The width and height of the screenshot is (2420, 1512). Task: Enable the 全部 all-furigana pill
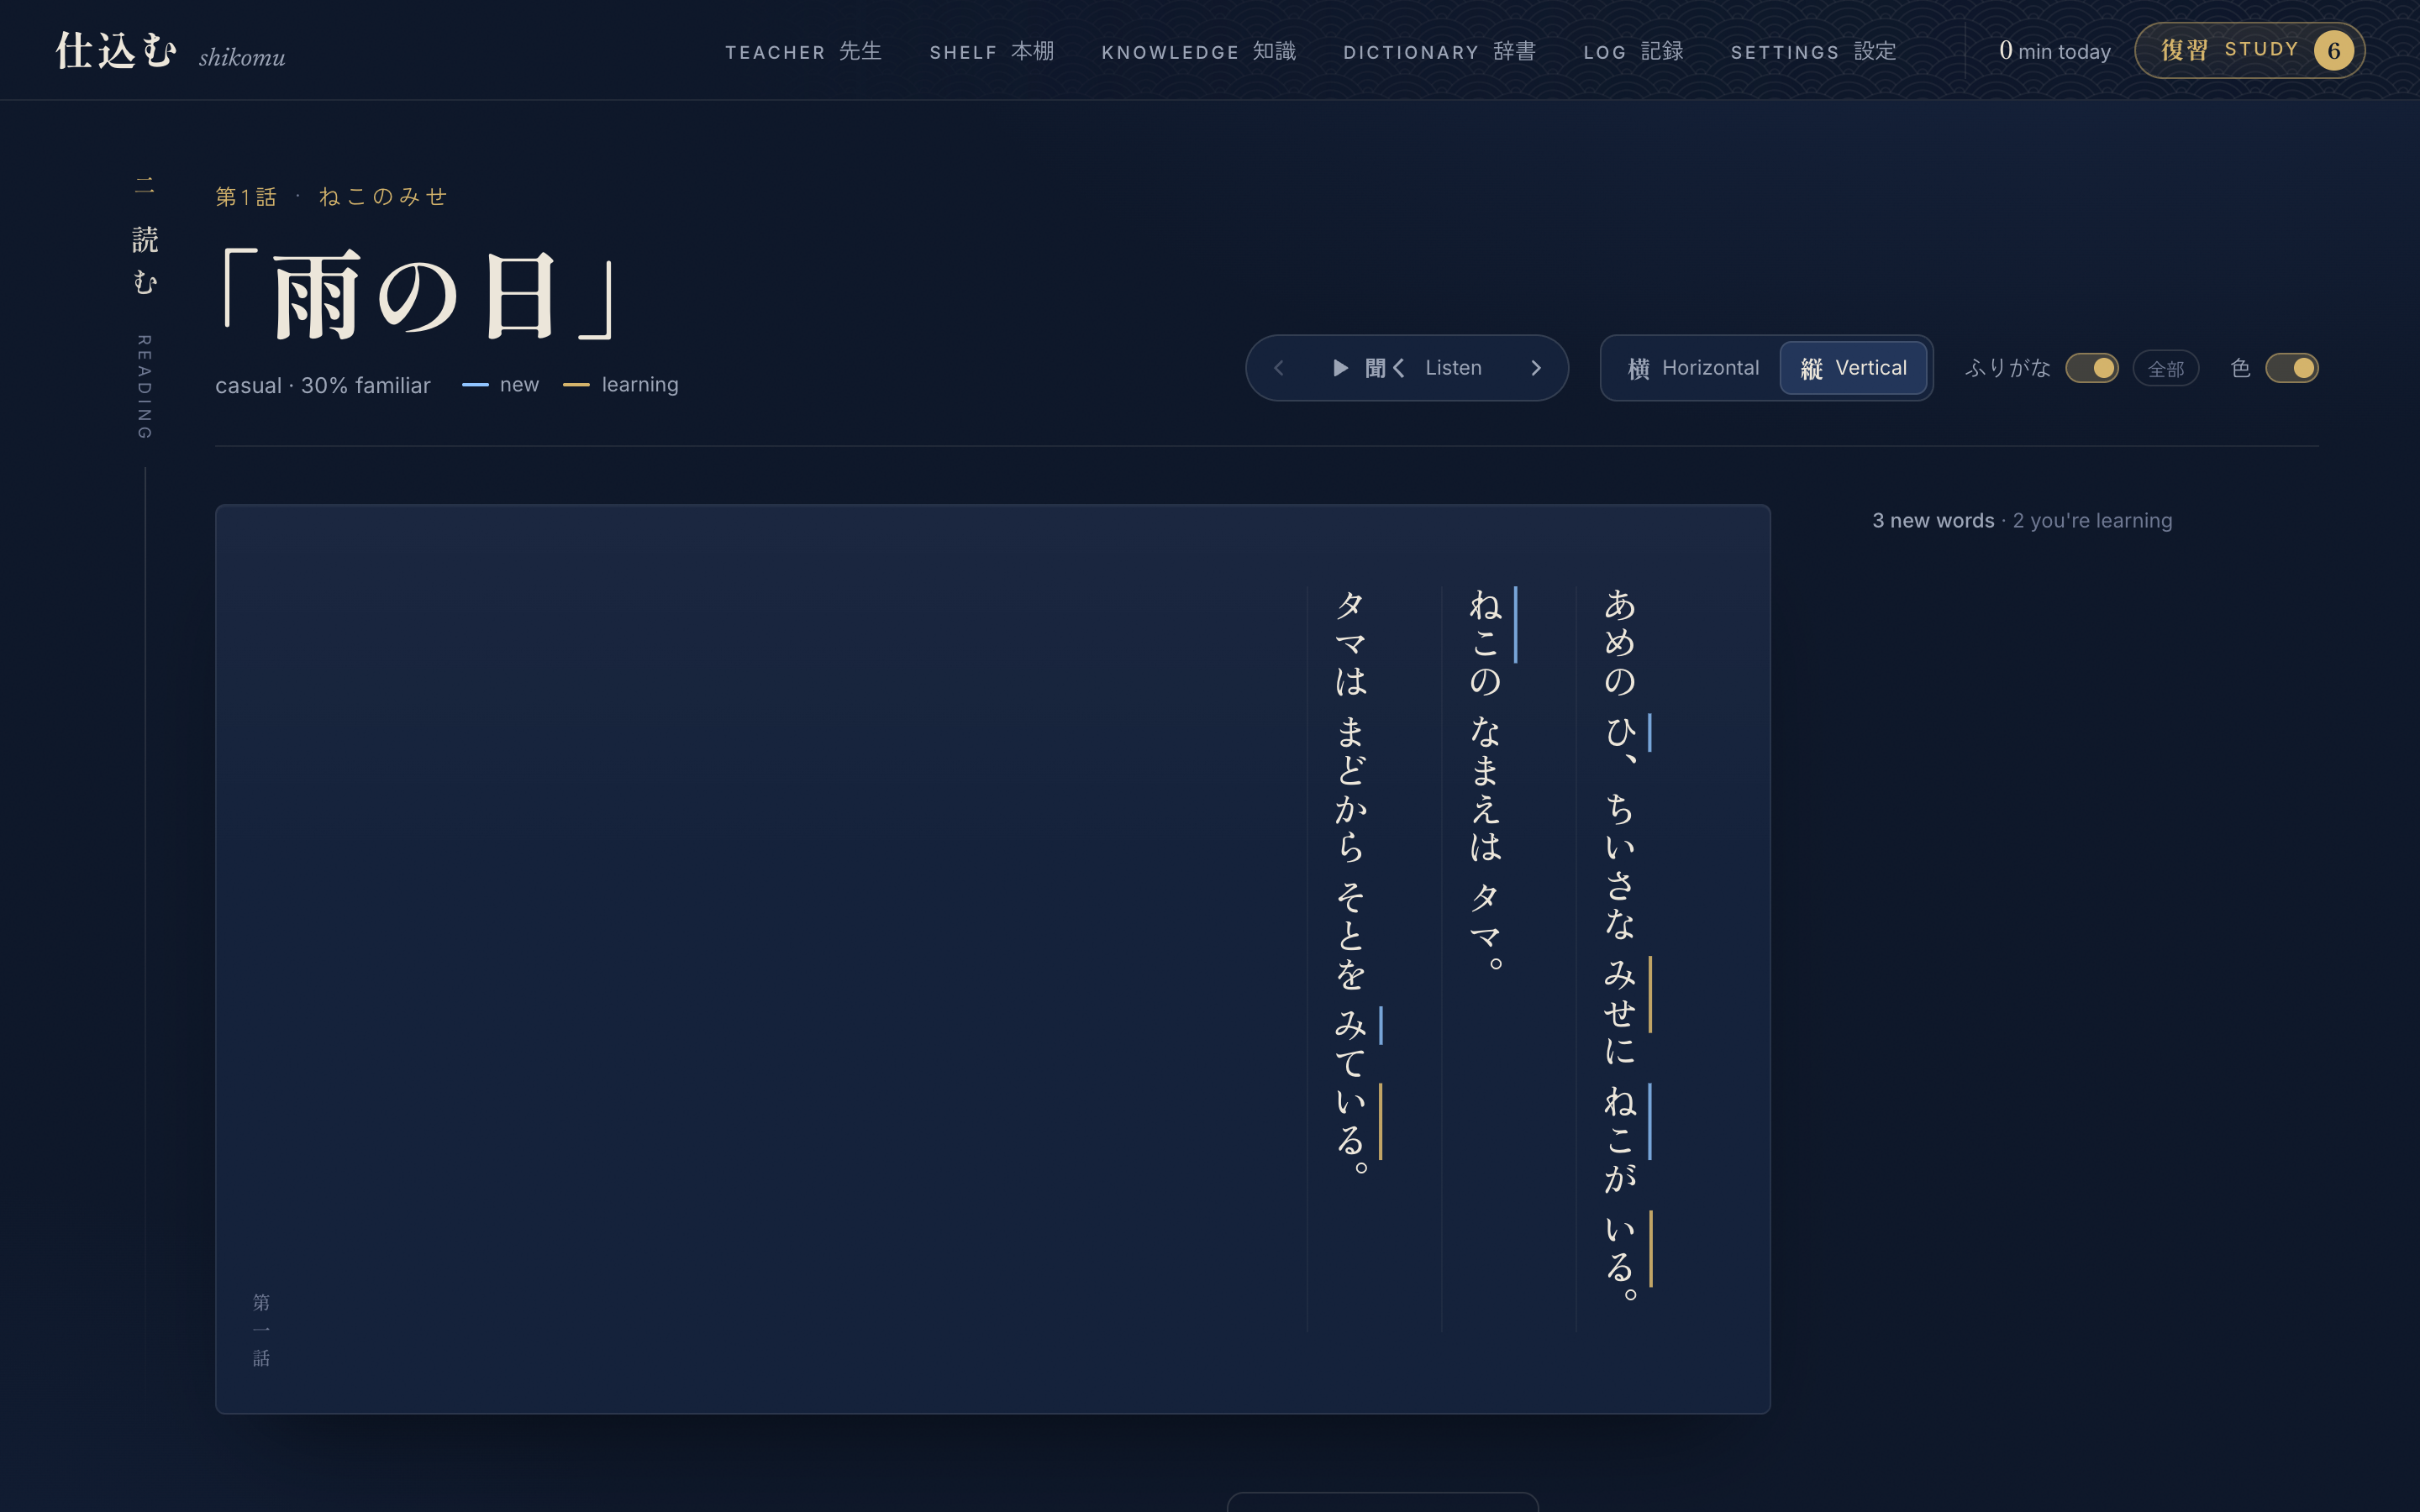click(2166, 369)
